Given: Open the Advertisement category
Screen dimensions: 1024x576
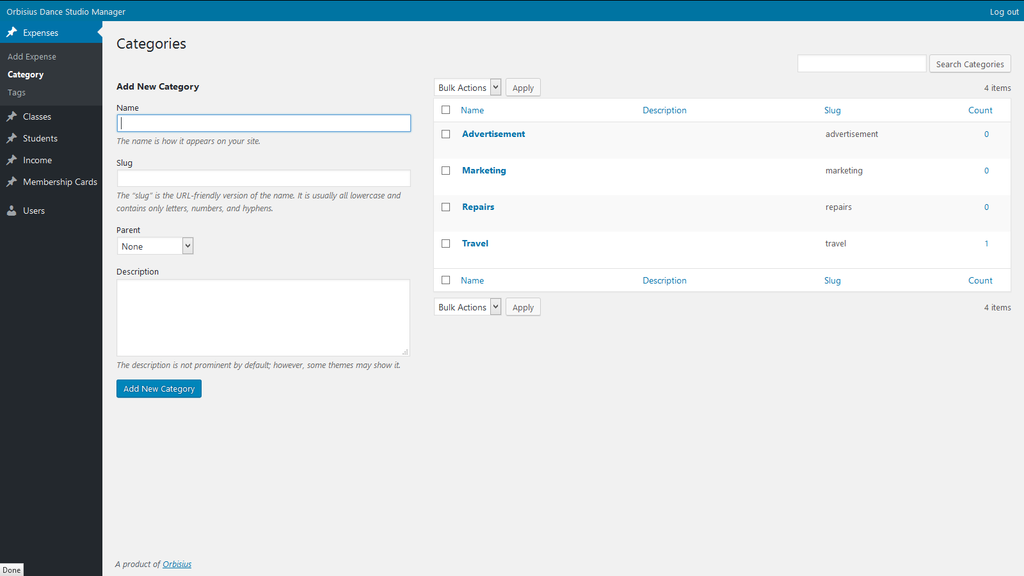Looking at the screenshot, I should [493, 134].
